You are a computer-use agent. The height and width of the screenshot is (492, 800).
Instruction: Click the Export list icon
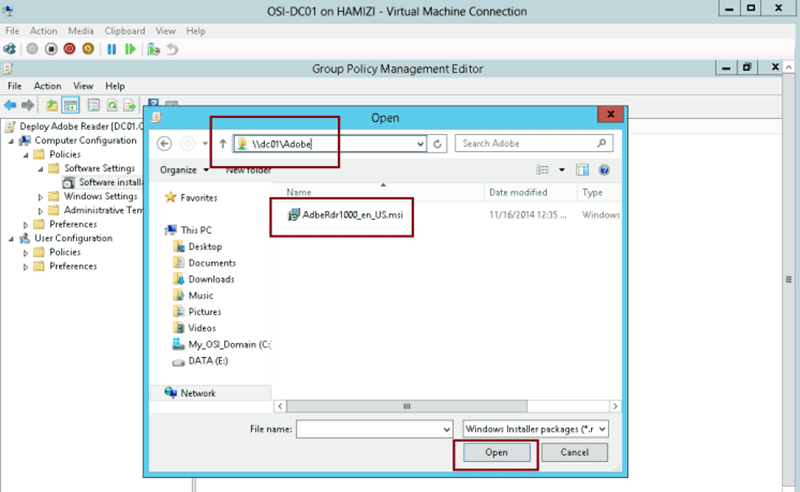coord(130,105)
